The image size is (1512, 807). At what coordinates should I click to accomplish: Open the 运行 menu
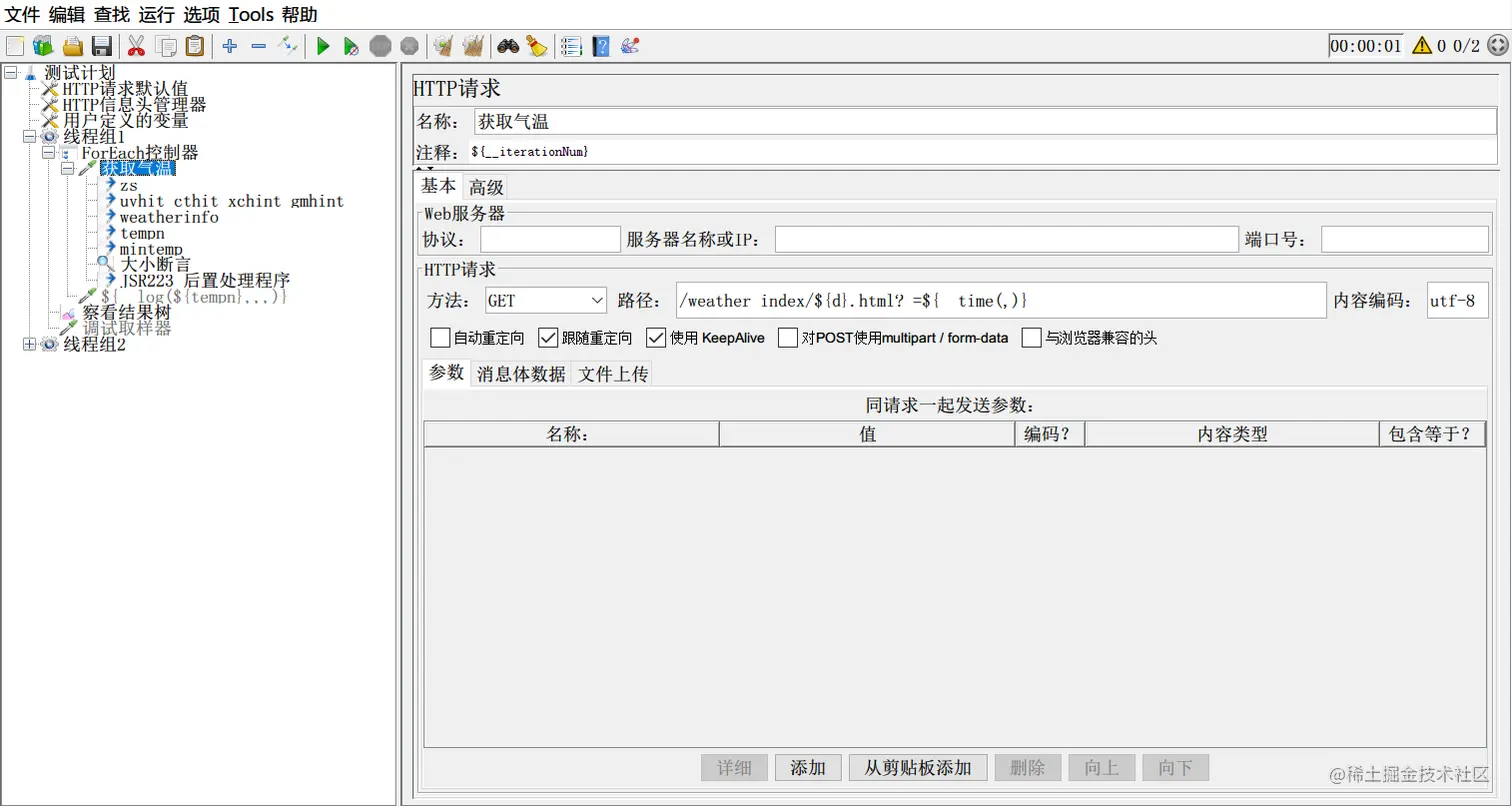pos(156,14)
